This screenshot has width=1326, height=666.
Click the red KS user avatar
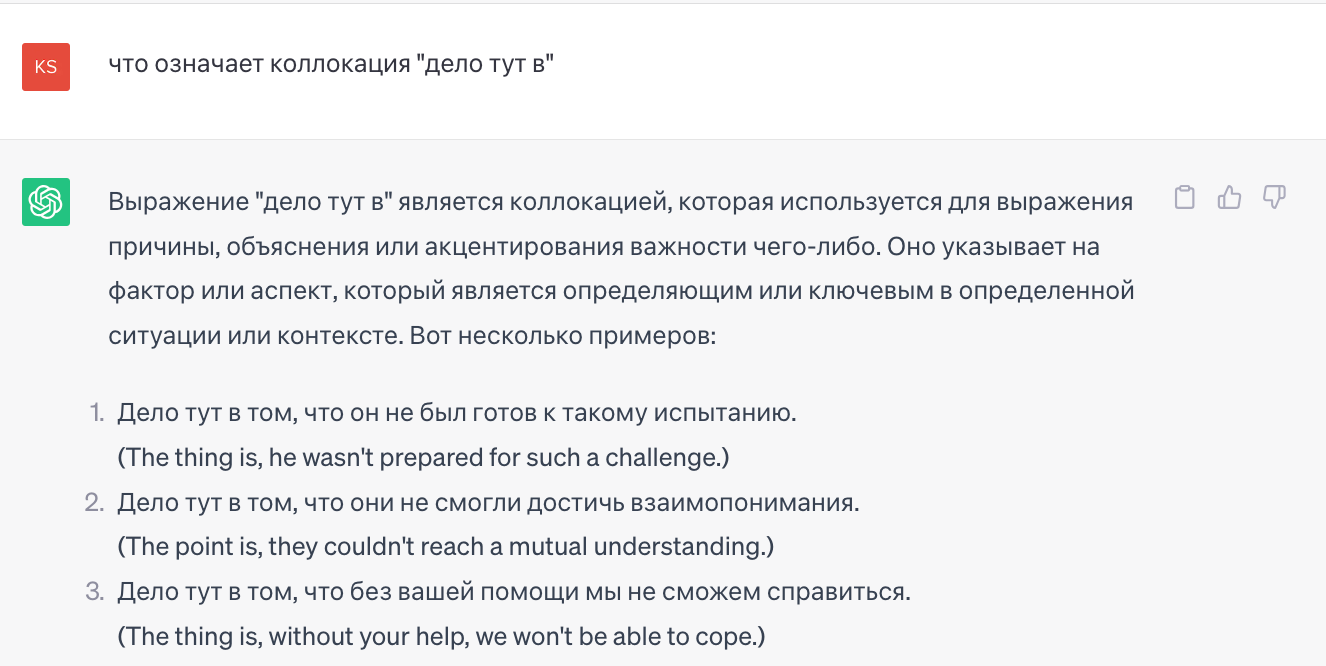click(x=46, y=67)
